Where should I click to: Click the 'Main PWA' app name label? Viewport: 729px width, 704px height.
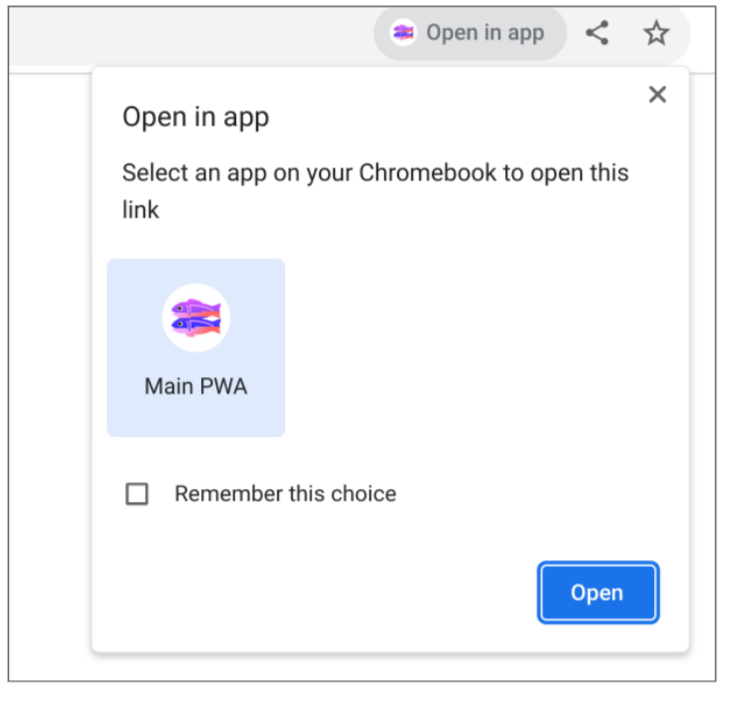(196, 386)
